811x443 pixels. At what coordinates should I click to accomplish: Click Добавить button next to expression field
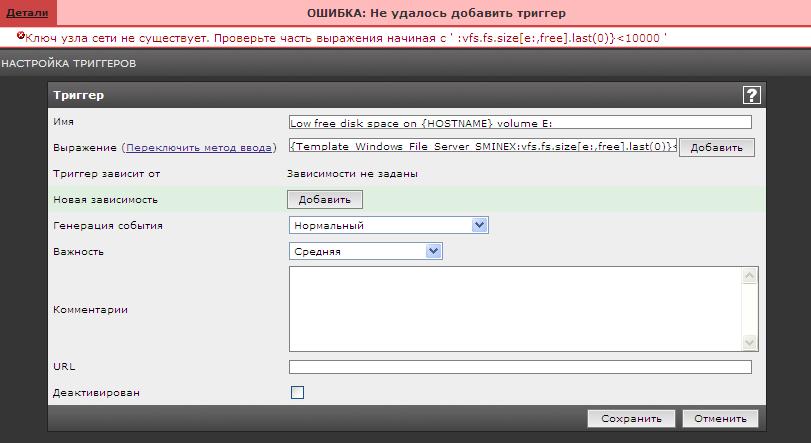716,147
